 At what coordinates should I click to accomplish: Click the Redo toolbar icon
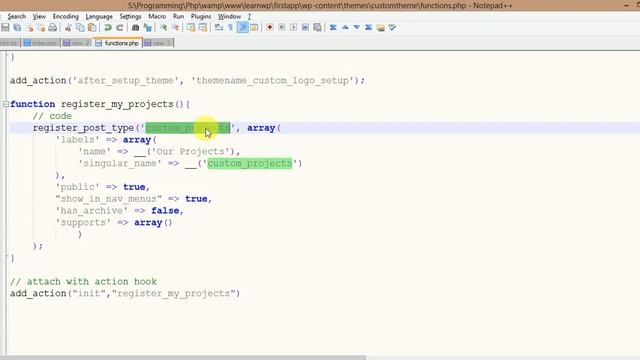point(120,27)
